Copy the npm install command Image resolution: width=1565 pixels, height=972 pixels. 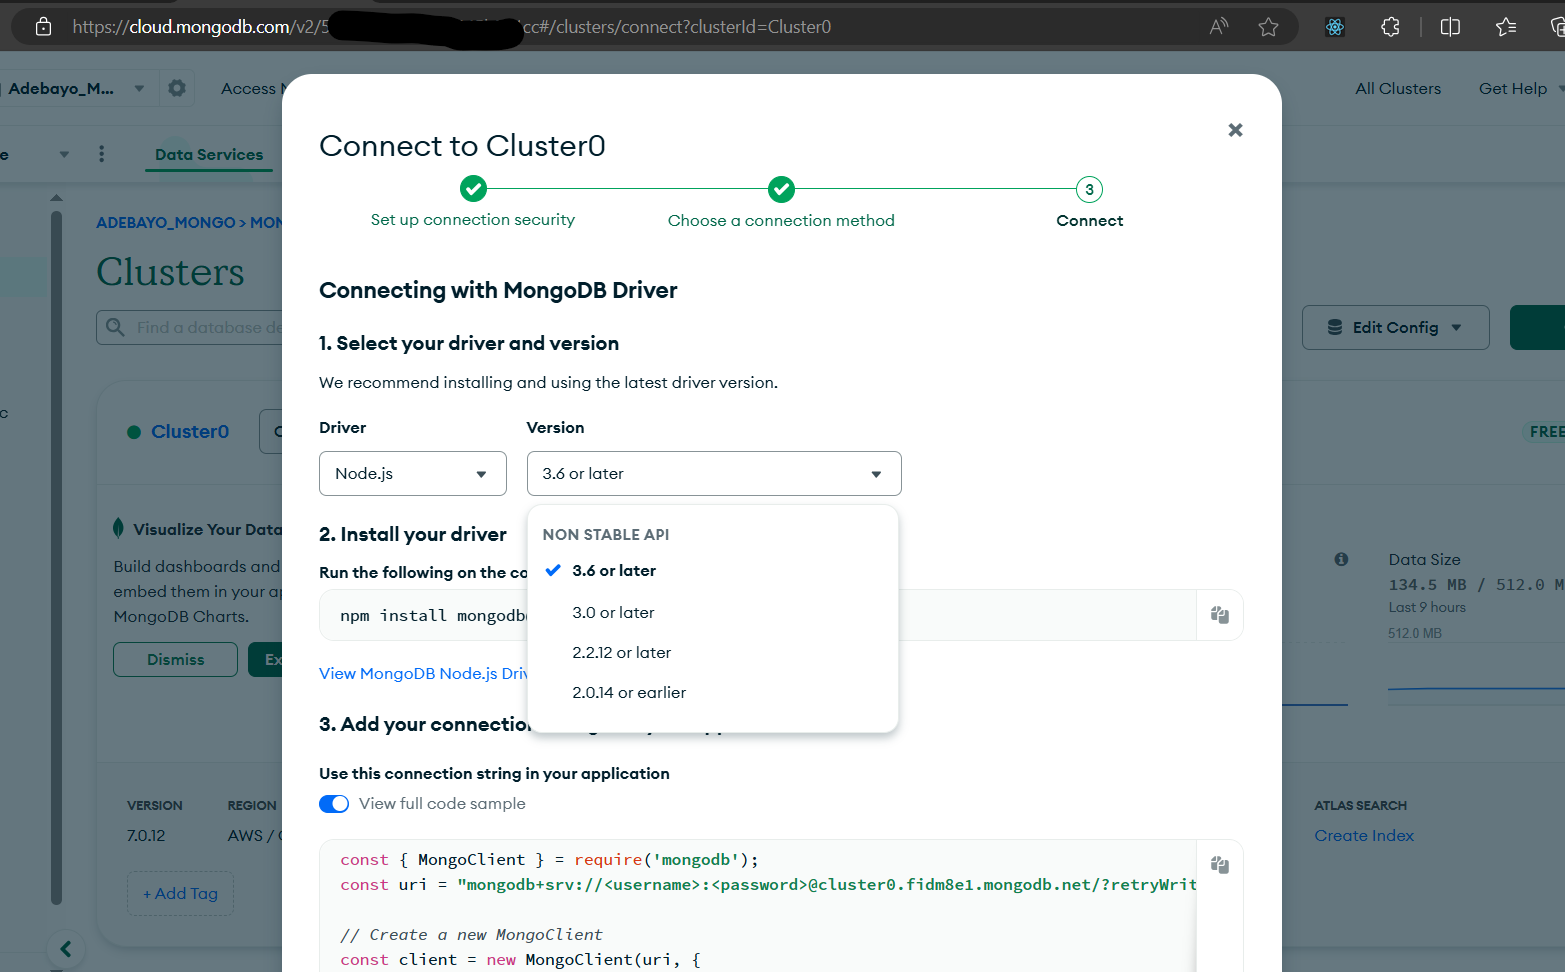1219,615
